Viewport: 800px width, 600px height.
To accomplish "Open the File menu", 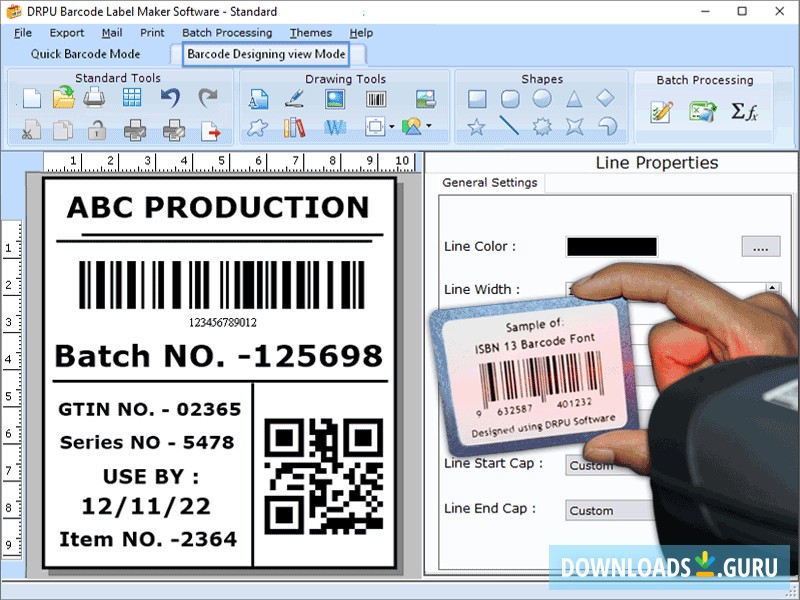I will point(22,33).
